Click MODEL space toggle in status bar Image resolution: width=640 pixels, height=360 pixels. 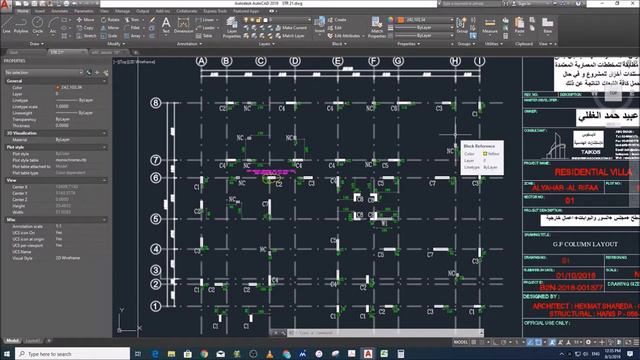tap(460, 342)
